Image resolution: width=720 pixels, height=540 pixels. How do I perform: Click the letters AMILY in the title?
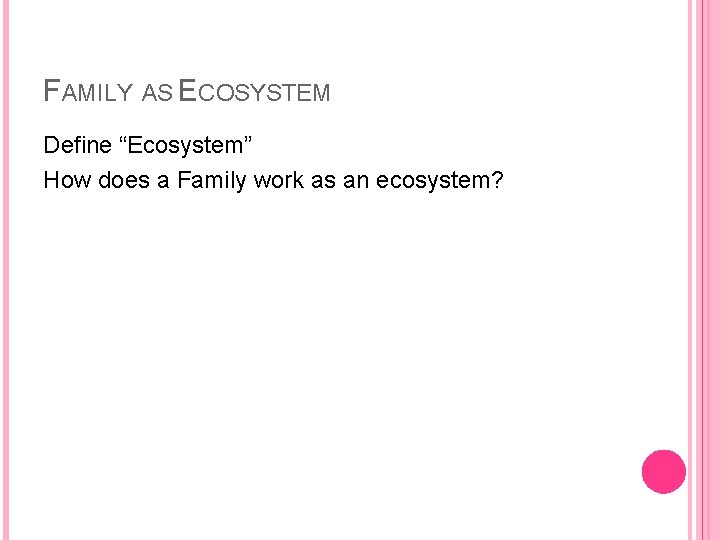point(97,93)
